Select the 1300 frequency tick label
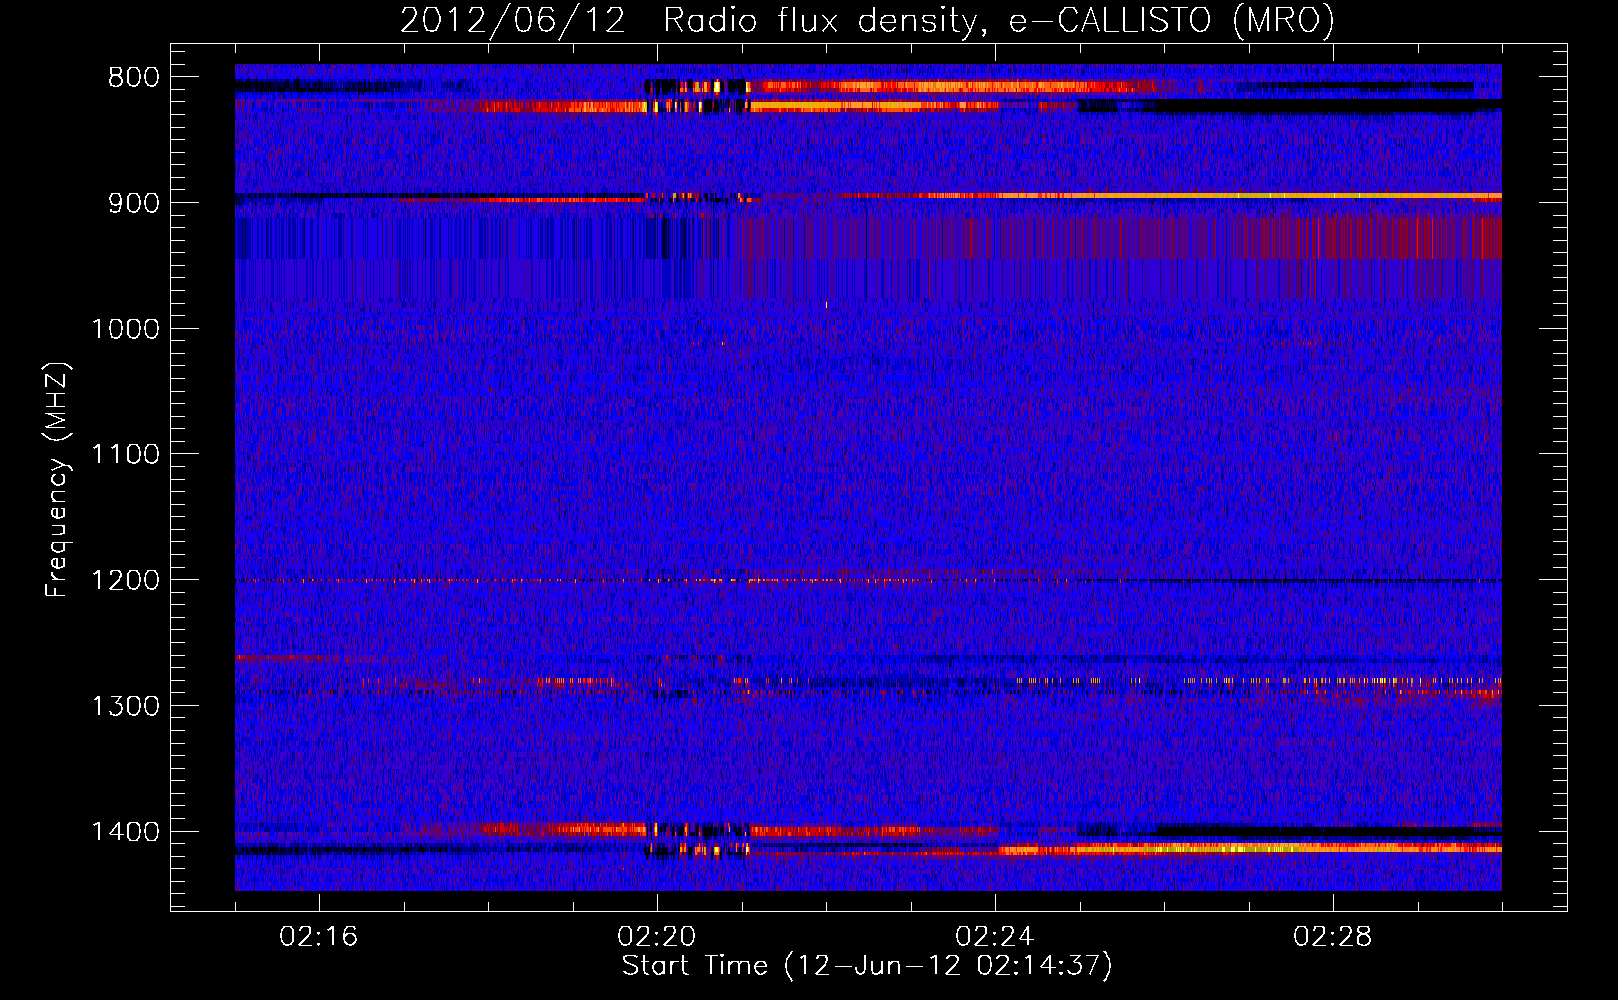The width and height of the screenshot is (1618, 1000). [x=125, y=706]
